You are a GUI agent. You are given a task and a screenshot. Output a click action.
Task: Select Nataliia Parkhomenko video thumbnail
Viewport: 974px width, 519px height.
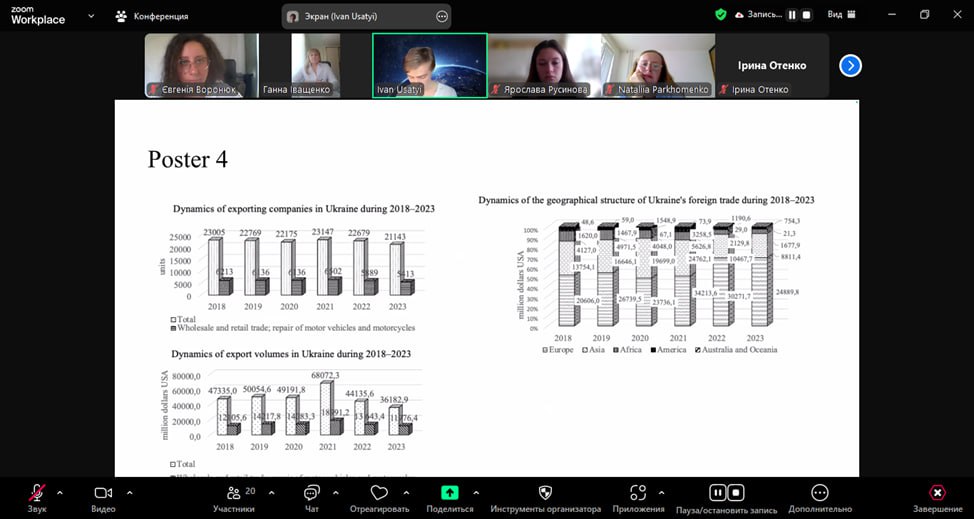pos(658,65)
